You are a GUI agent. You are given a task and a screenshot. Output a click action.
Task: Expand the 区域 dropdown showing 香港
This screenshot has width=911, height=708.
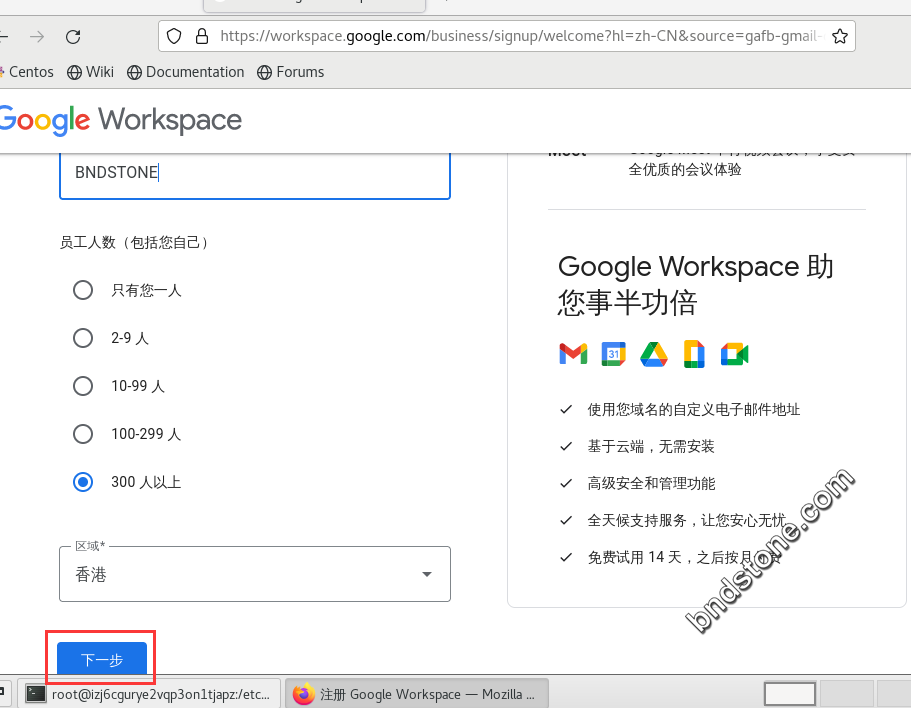255,574
